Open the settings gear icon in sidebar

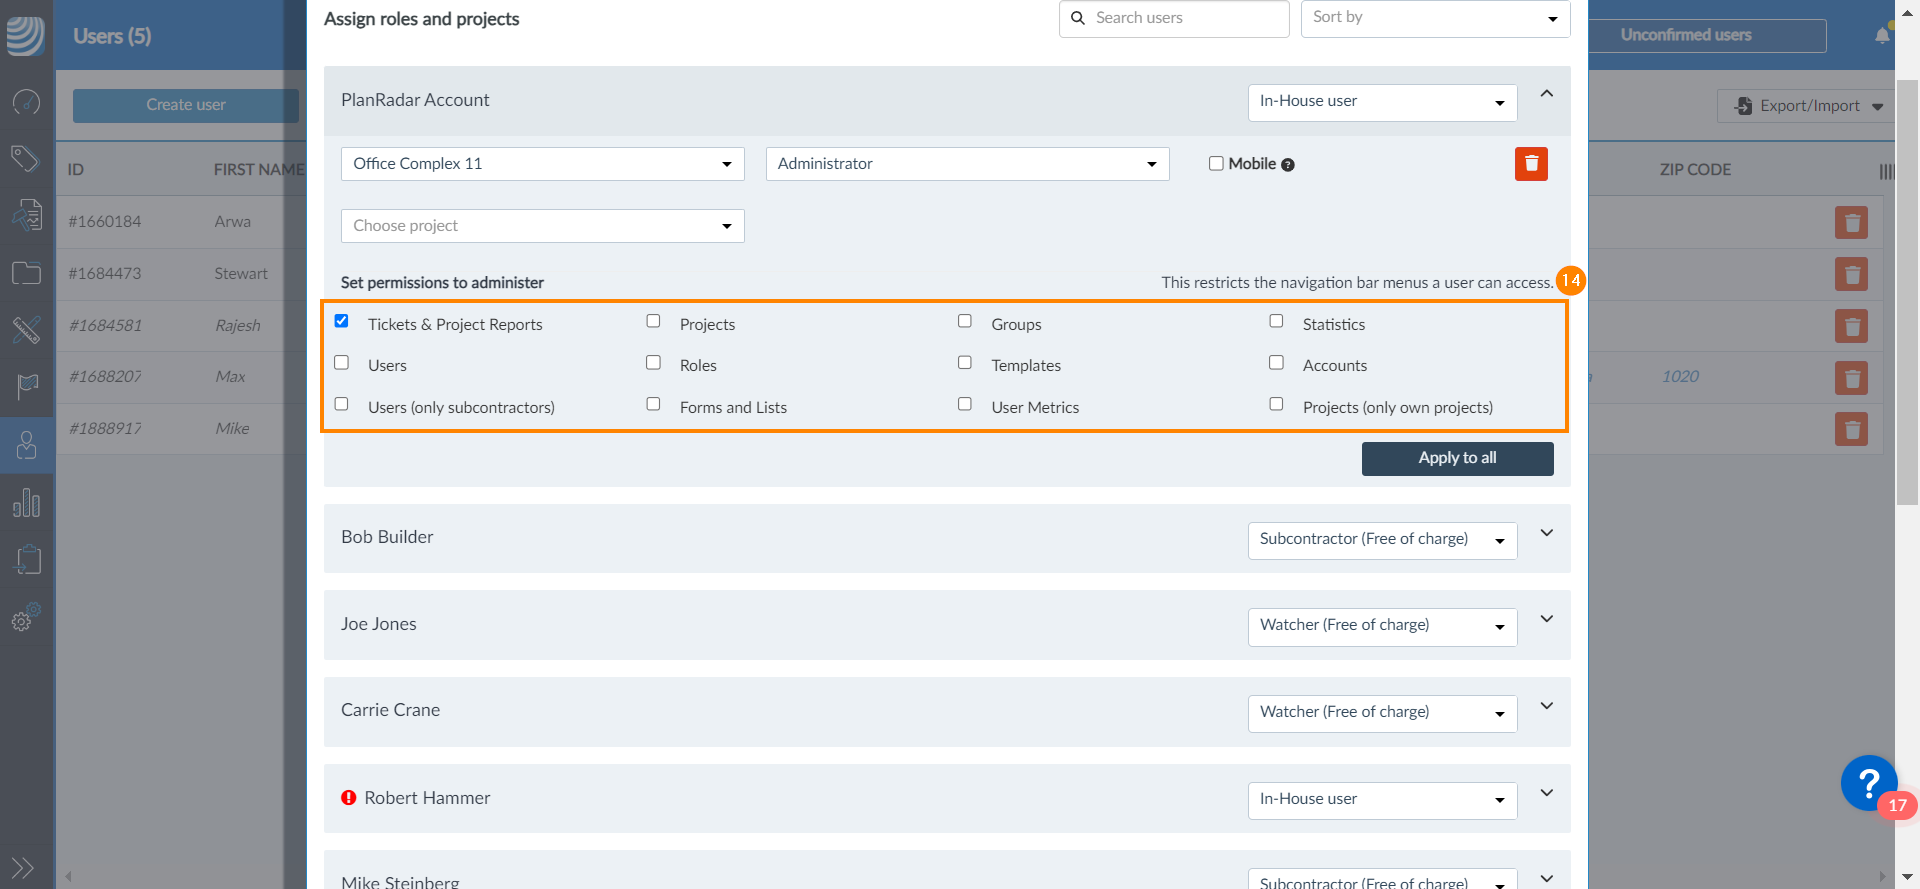[x=27, y=619]
